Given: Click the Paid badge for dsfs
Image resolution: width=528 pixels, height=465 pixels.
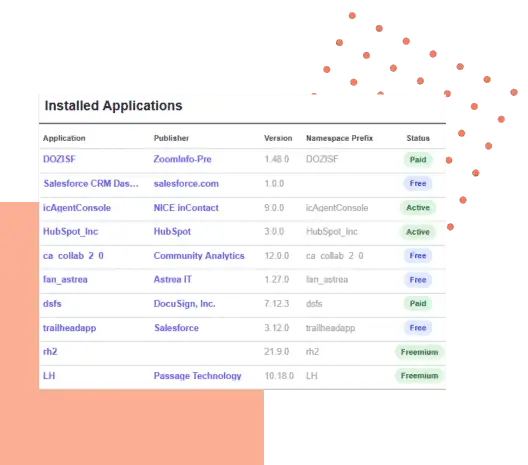Looking at the screenshot, I should point(418,304).
